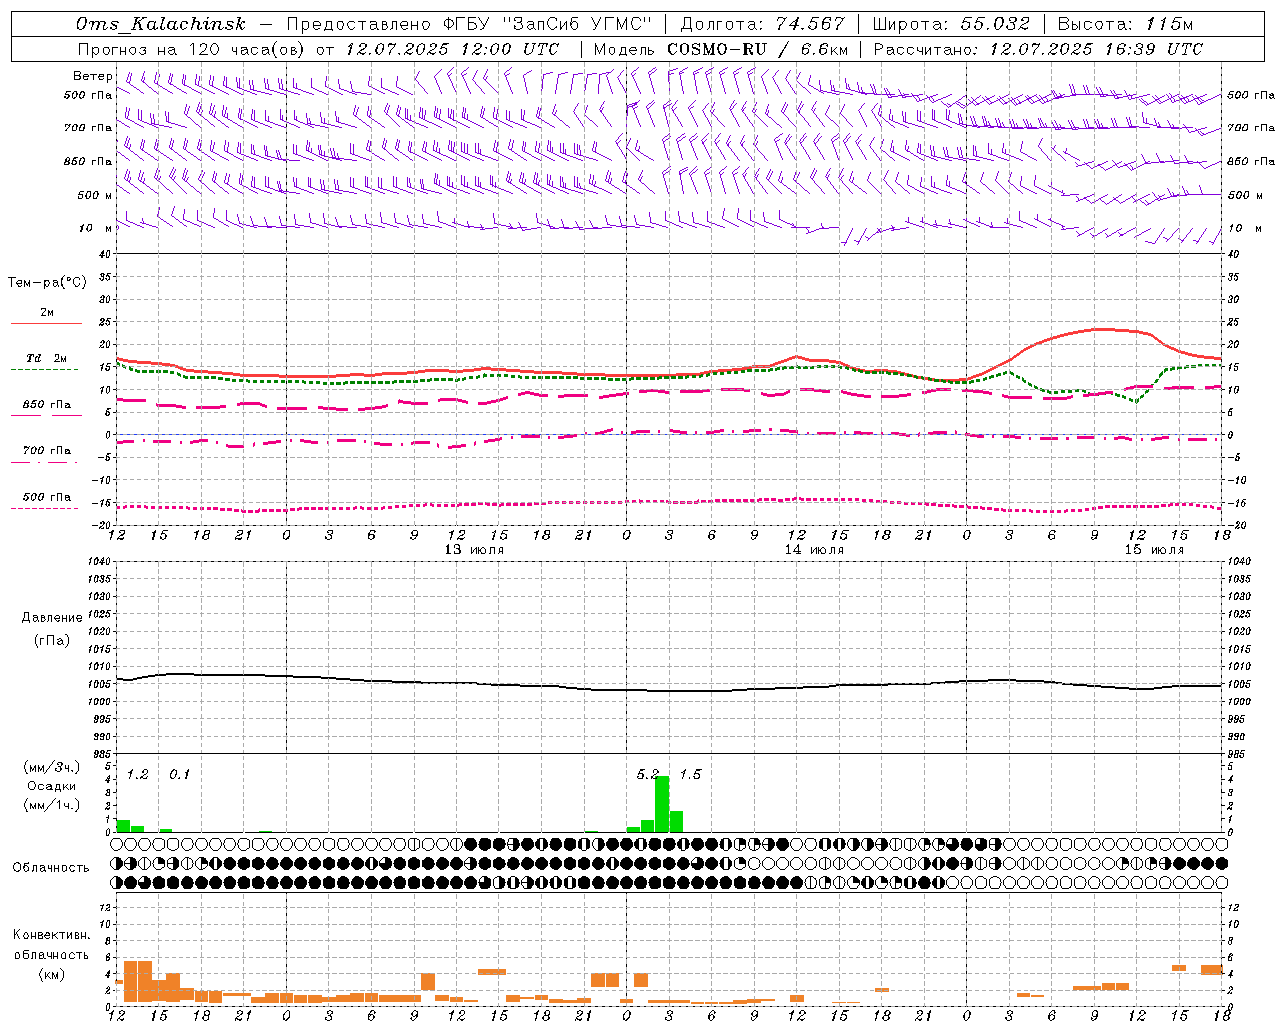Click the 14 июля date label
Screen dimensions: 1280x1024
click(x=814, y=550)
